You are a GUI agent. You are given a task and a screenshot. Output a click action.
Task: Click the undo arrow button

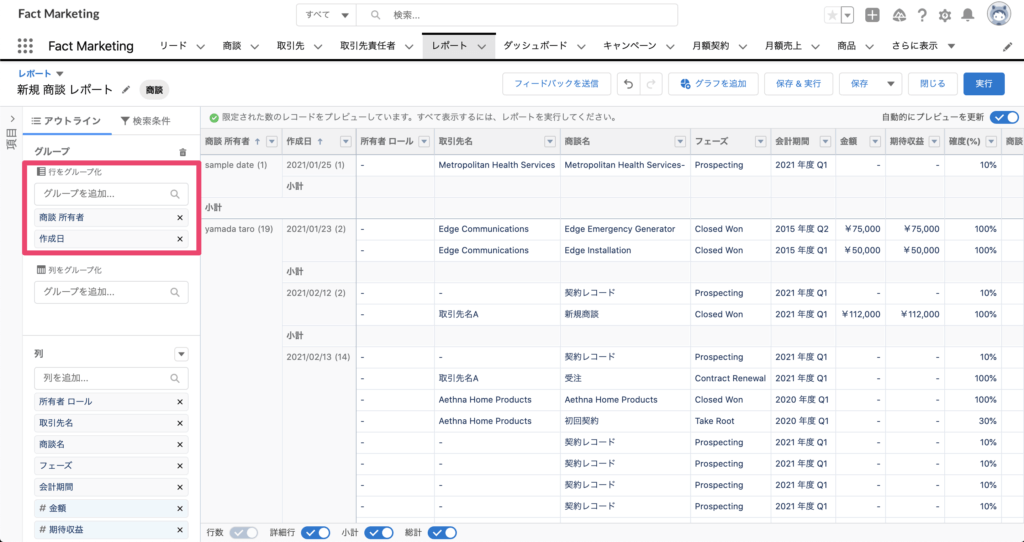(628, 84)
